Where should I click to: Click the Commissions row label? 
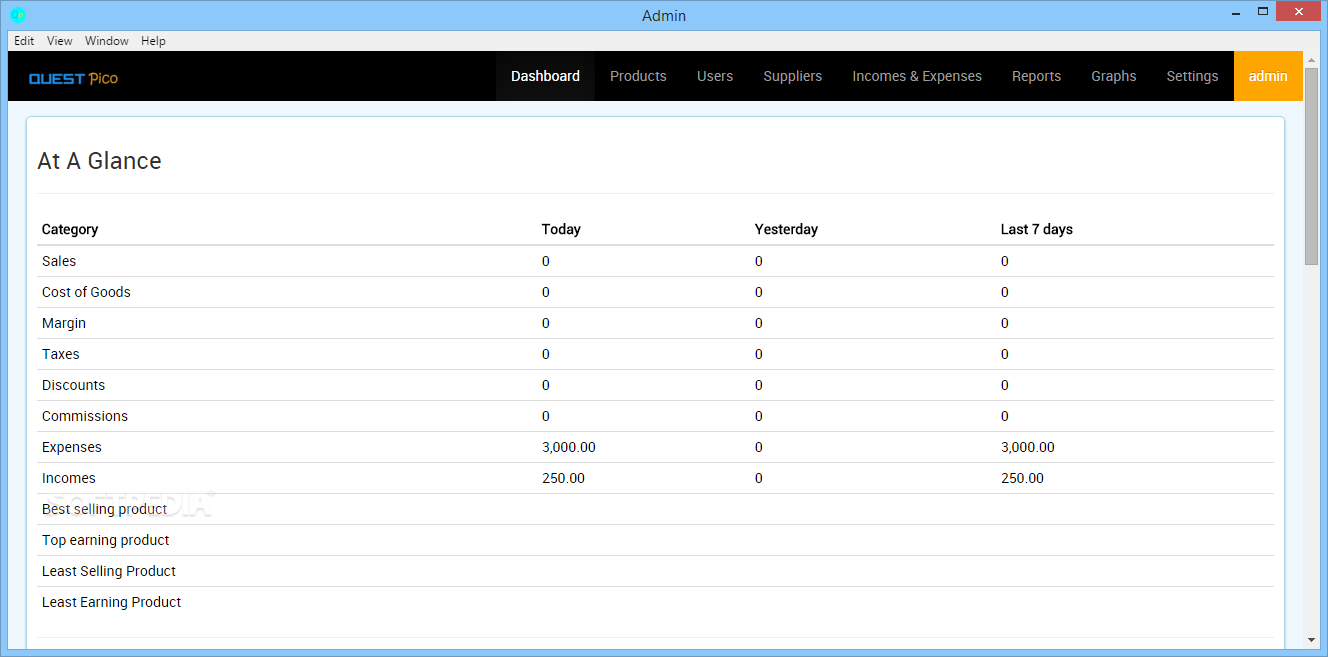pos(85,416)
